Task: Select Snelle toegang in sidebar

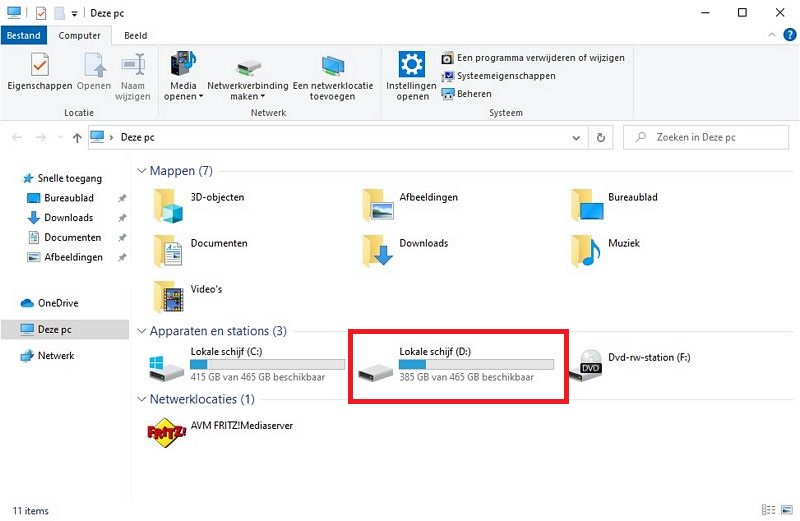Action: click(62, 178)
